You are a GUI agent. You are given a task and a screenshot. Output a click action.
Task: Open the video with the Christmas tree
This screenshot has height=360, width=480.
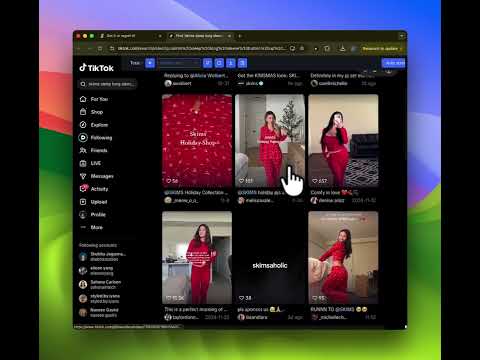point(270,141)
